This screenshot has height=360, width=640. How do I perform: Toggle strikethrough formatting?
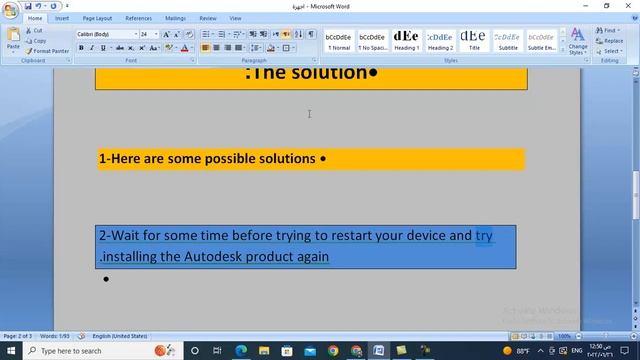tap(120, 48)
